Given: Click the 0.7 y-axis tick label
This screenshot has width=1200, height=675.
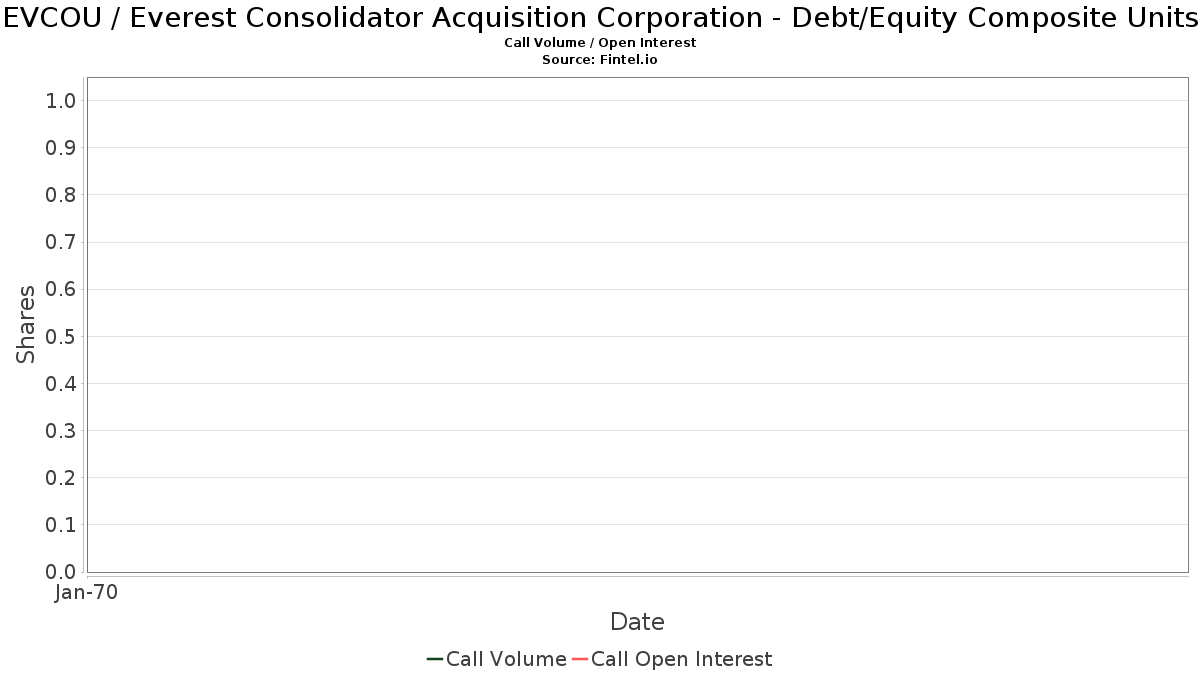Looking at the screenshot, I should pyautogui.click(x=62, y=242).
